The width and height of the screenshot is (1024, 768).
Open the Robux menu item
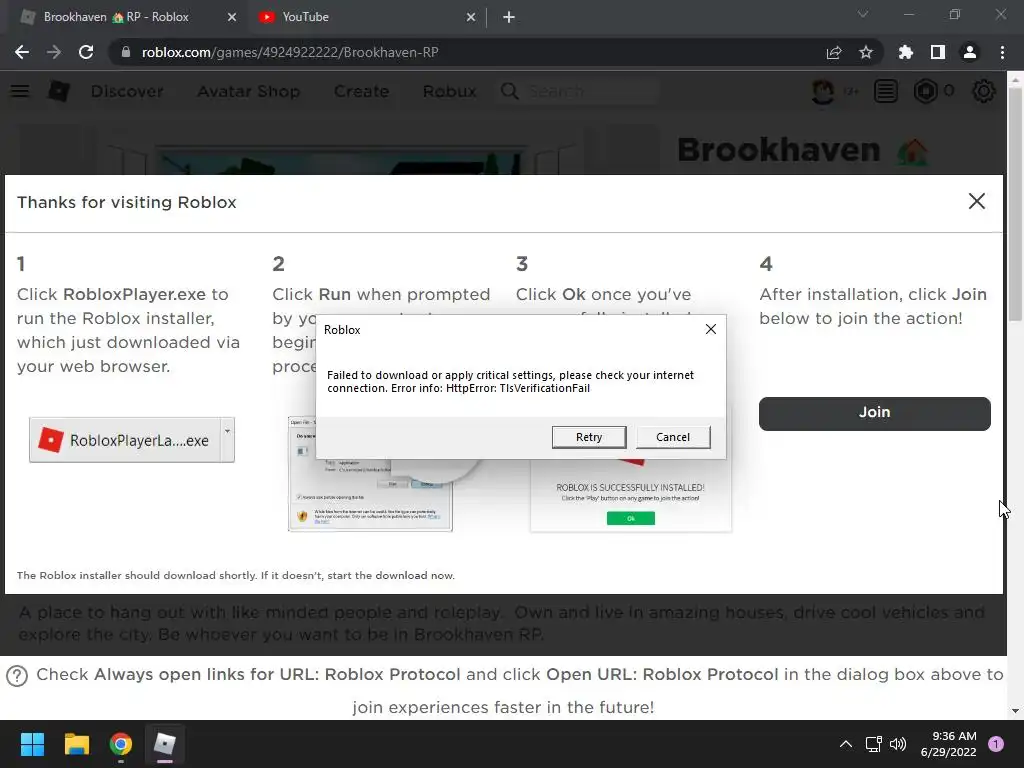[449, 91]
